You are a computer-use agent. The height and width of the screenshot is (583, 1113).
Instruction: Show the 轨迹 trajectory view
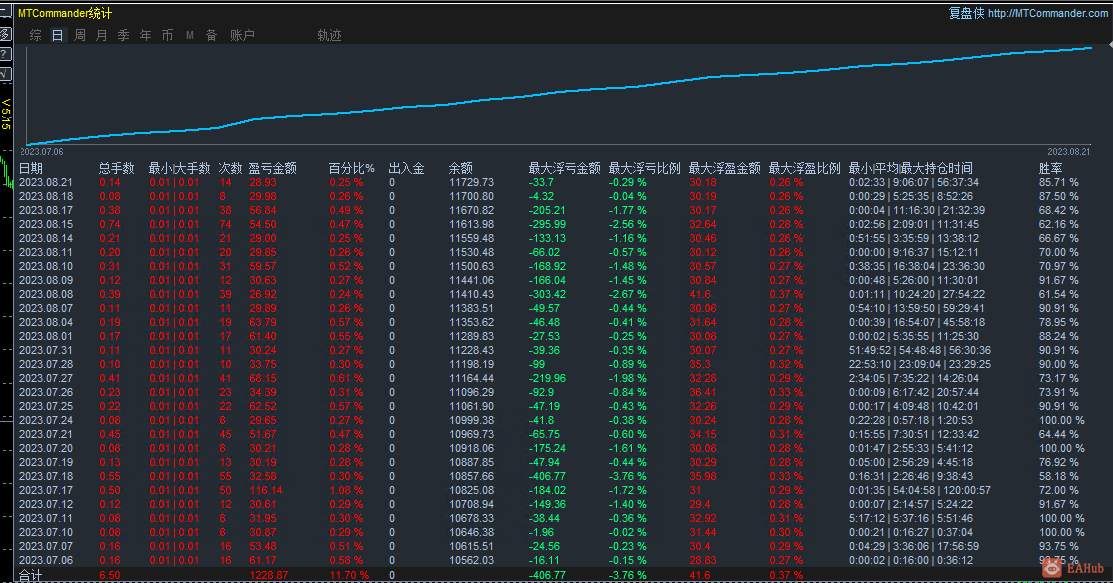pyautogui.click(x=329, y=35)
